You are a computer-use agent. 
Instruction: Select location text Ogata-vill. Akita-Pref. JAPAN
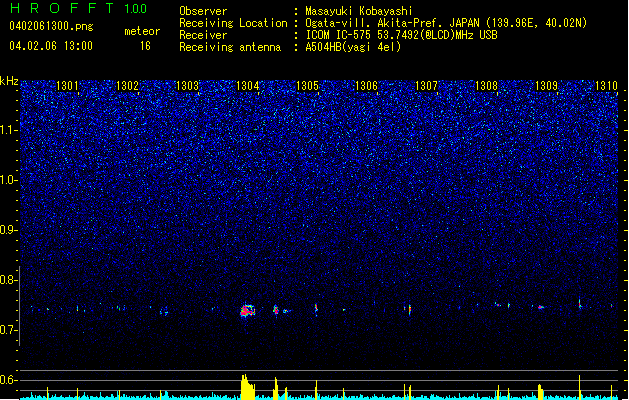[393, 23]
